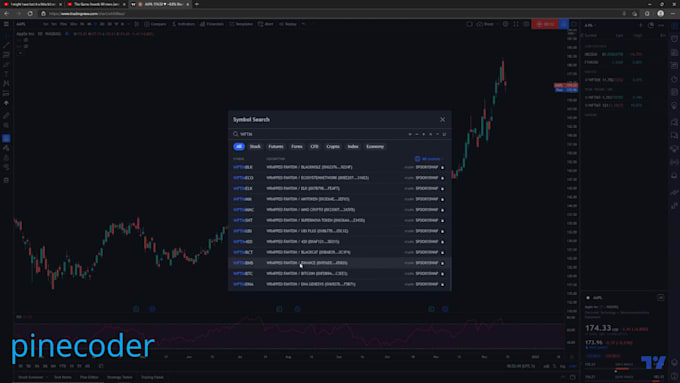The width and height of the screenshot is (680, 383).
Task: Pick the WFTMECO search result row
Action: point(340,178)
